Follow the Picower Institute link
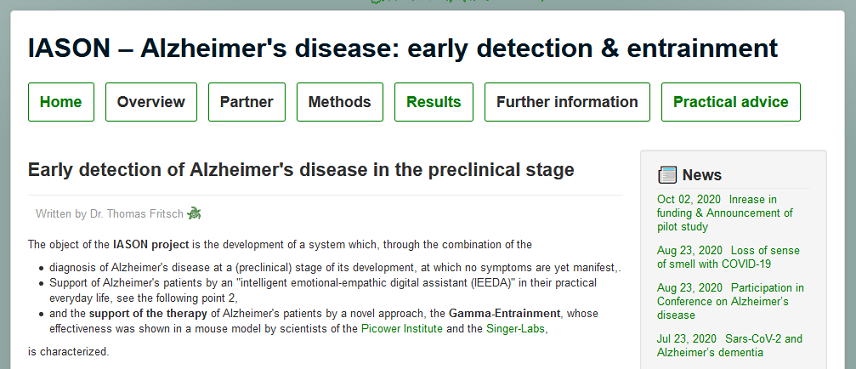856x369 pixels. click(x=402, y=329)
